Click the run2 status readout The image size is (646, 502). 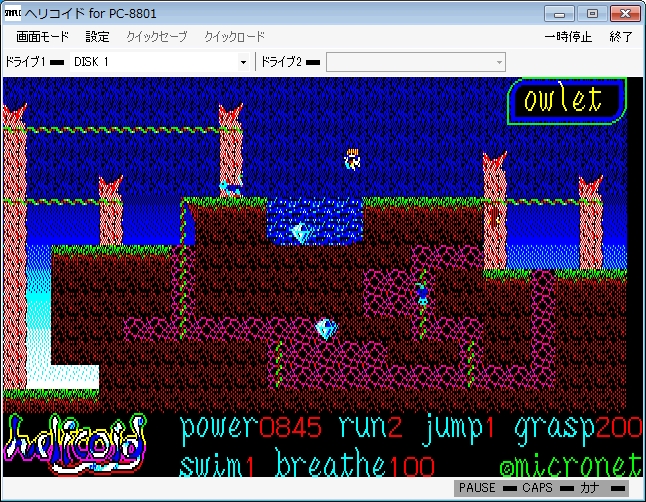[x=370, y=428]
